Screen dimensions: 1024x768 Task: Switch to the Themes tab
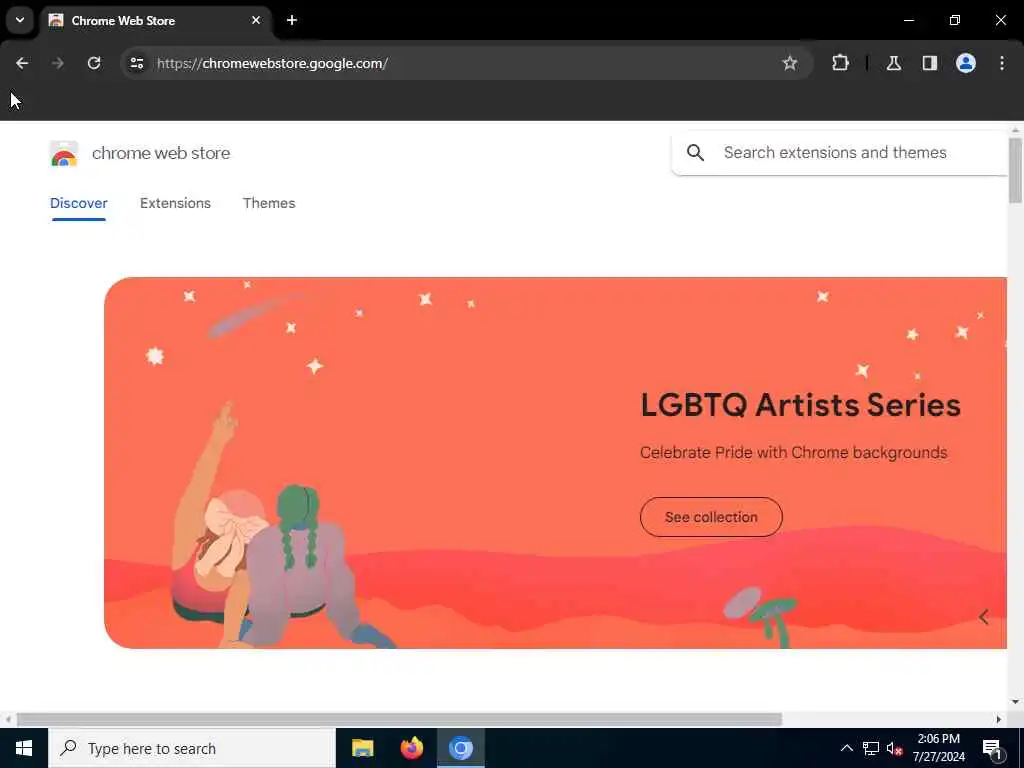[269, 203]
